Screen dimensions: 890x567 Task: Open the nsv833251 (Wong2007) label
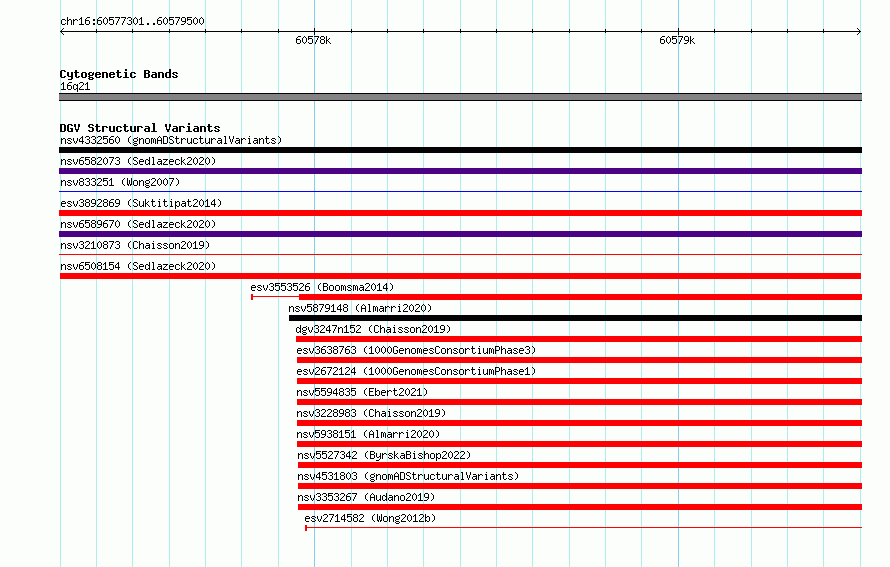(x=120, y=182)
